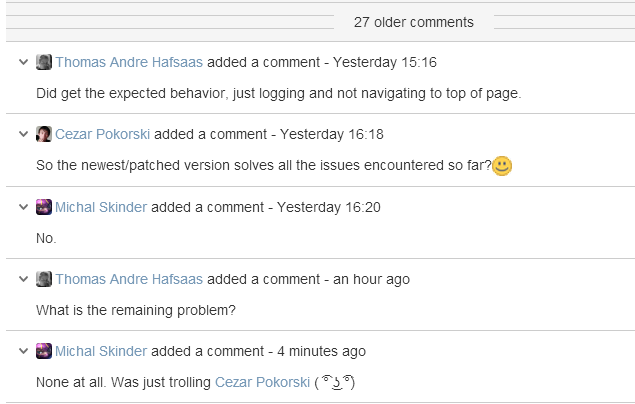The image size is (635, 404).
Task: Click the yellow smiley emoticon
Action: [502, 166]
